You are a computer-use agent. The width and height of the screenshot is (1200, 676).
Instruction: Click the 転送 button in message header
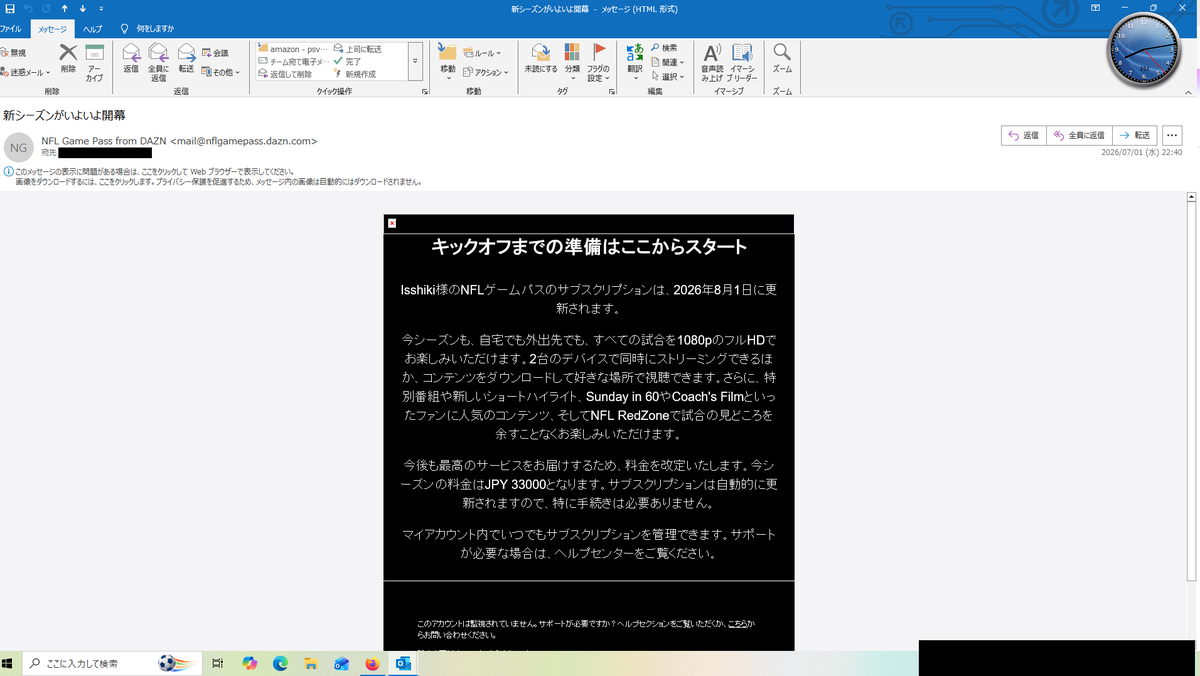tap(1134, 135)
